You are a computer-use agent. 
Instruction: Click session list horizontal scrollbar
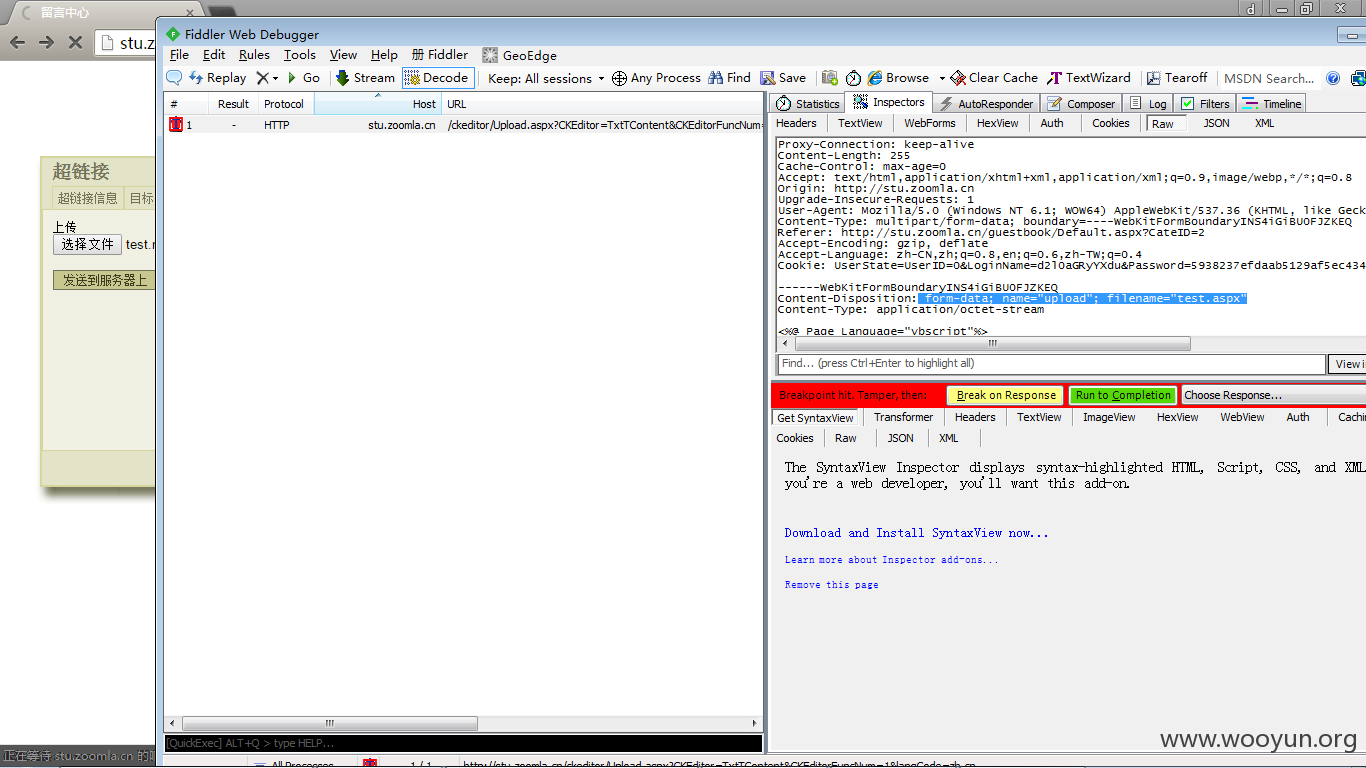pos(330,723)
